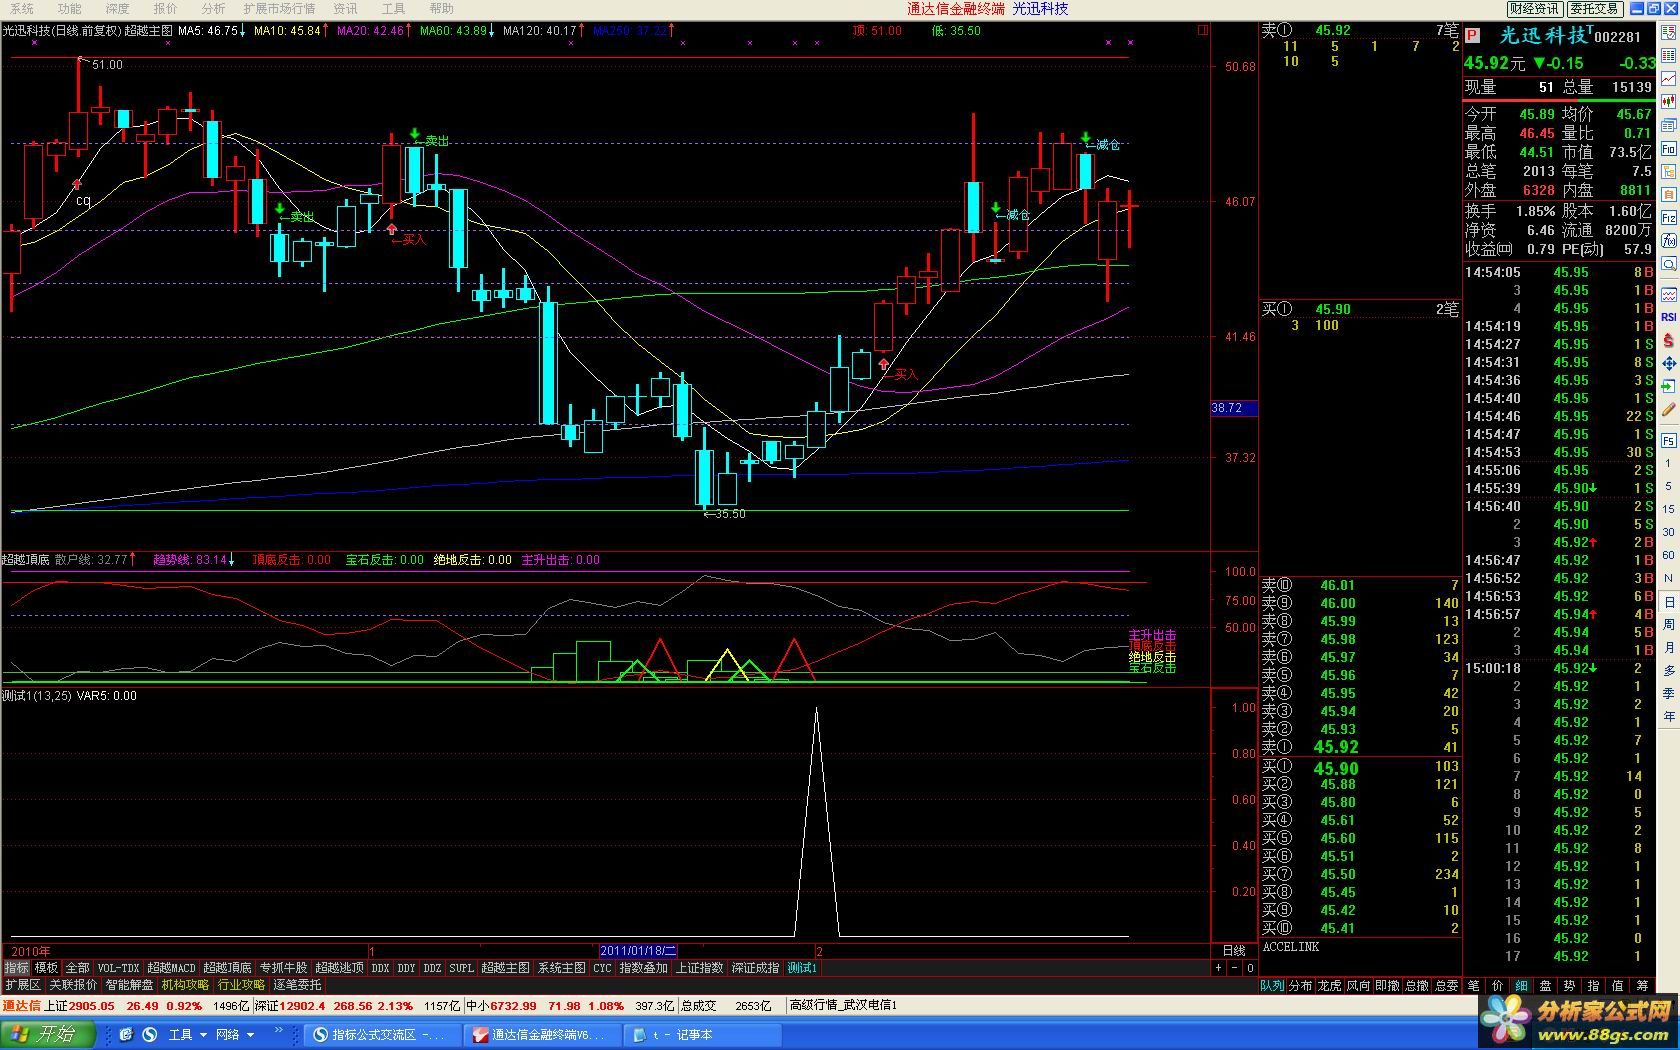Open the 报价 menu
The image size is (1680, 1050).
click(x=165, y=8)
